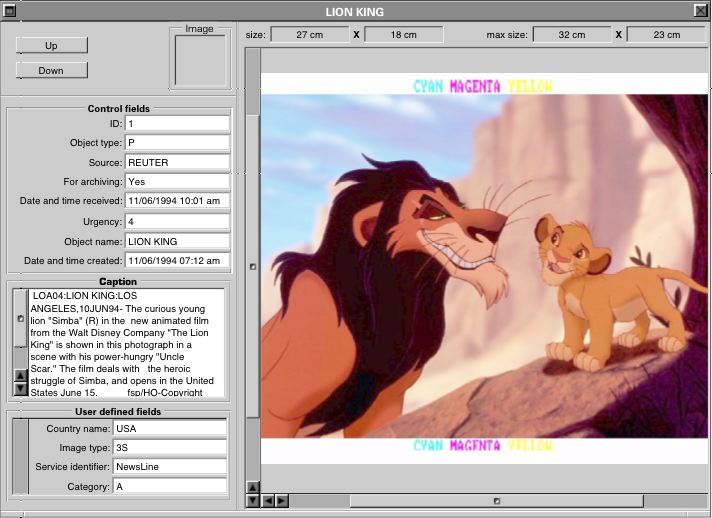Click the max size: label
Viewport: 712px width, 518px height.
click(507, 35)
